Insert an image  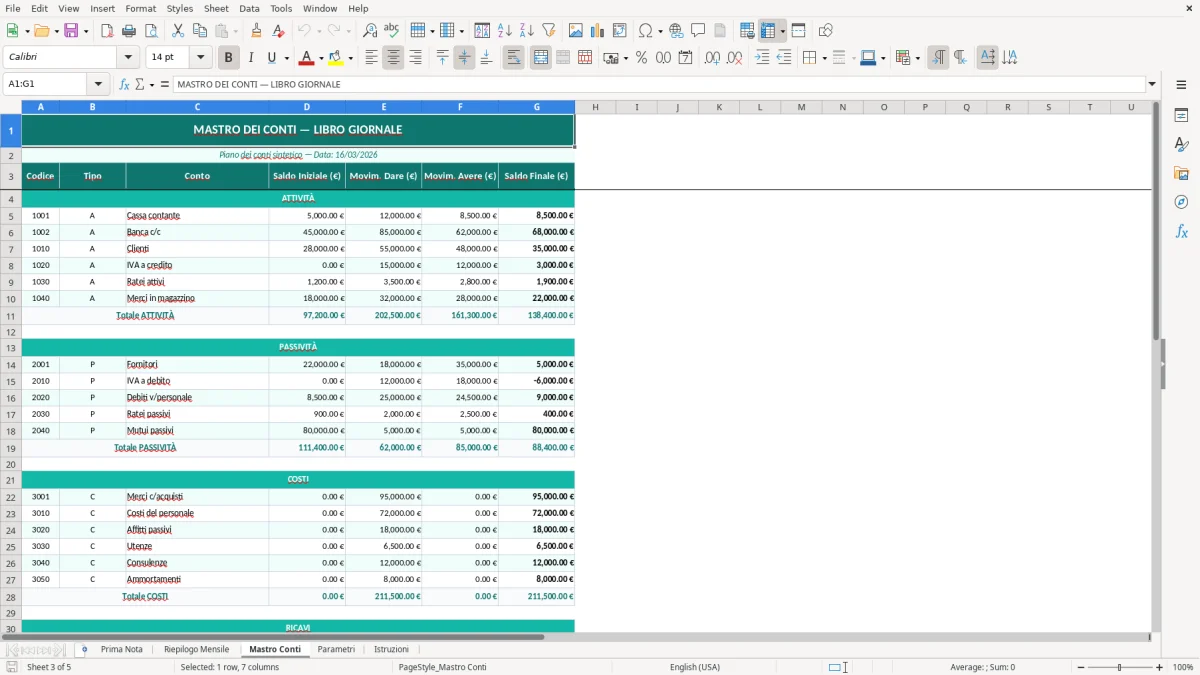576,31
